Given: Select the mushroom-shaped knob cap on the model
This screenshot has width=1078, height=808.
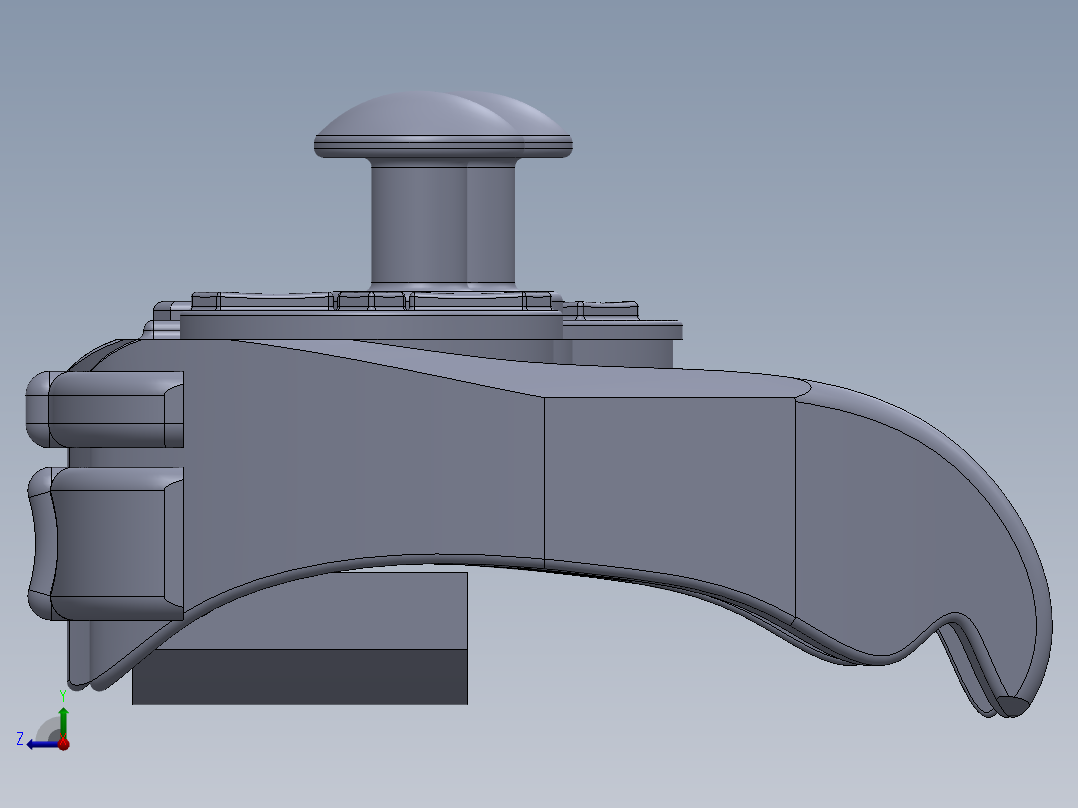Looking at the screenshot, I should pos(443,125).
